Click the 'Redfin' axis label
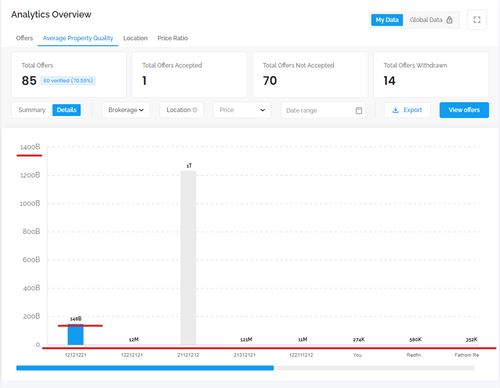Image resolution: width=500 pixels, height=388 pixels. [x=414, y=355]
